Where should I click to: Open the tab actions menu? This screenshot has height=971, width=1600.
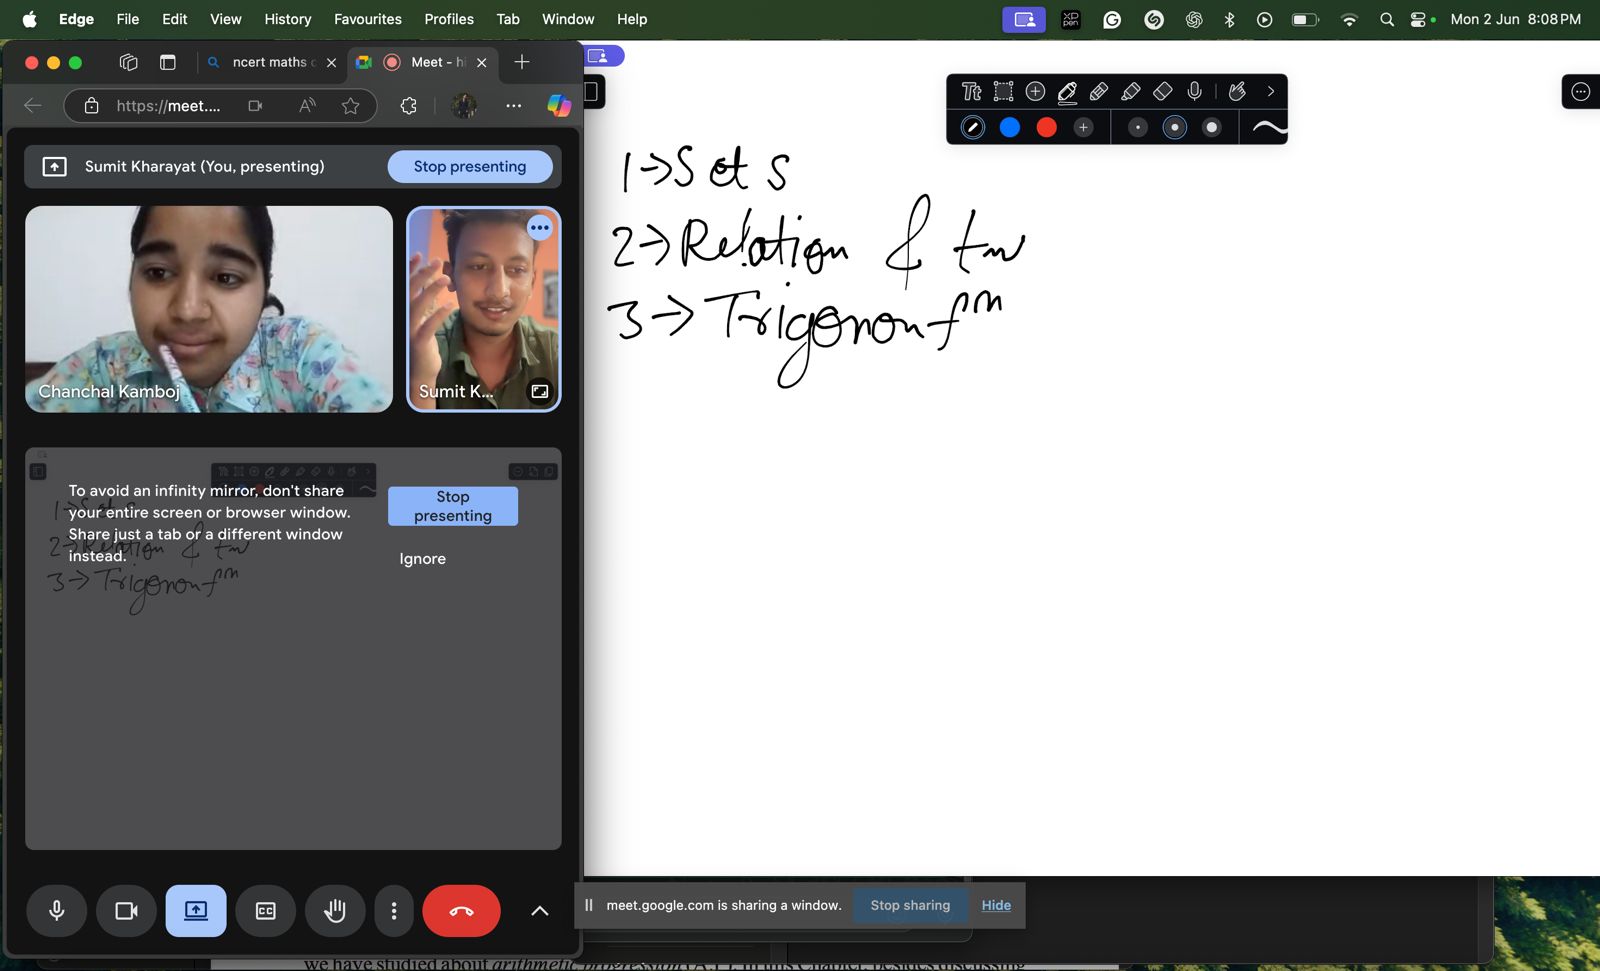pos(167,62)
